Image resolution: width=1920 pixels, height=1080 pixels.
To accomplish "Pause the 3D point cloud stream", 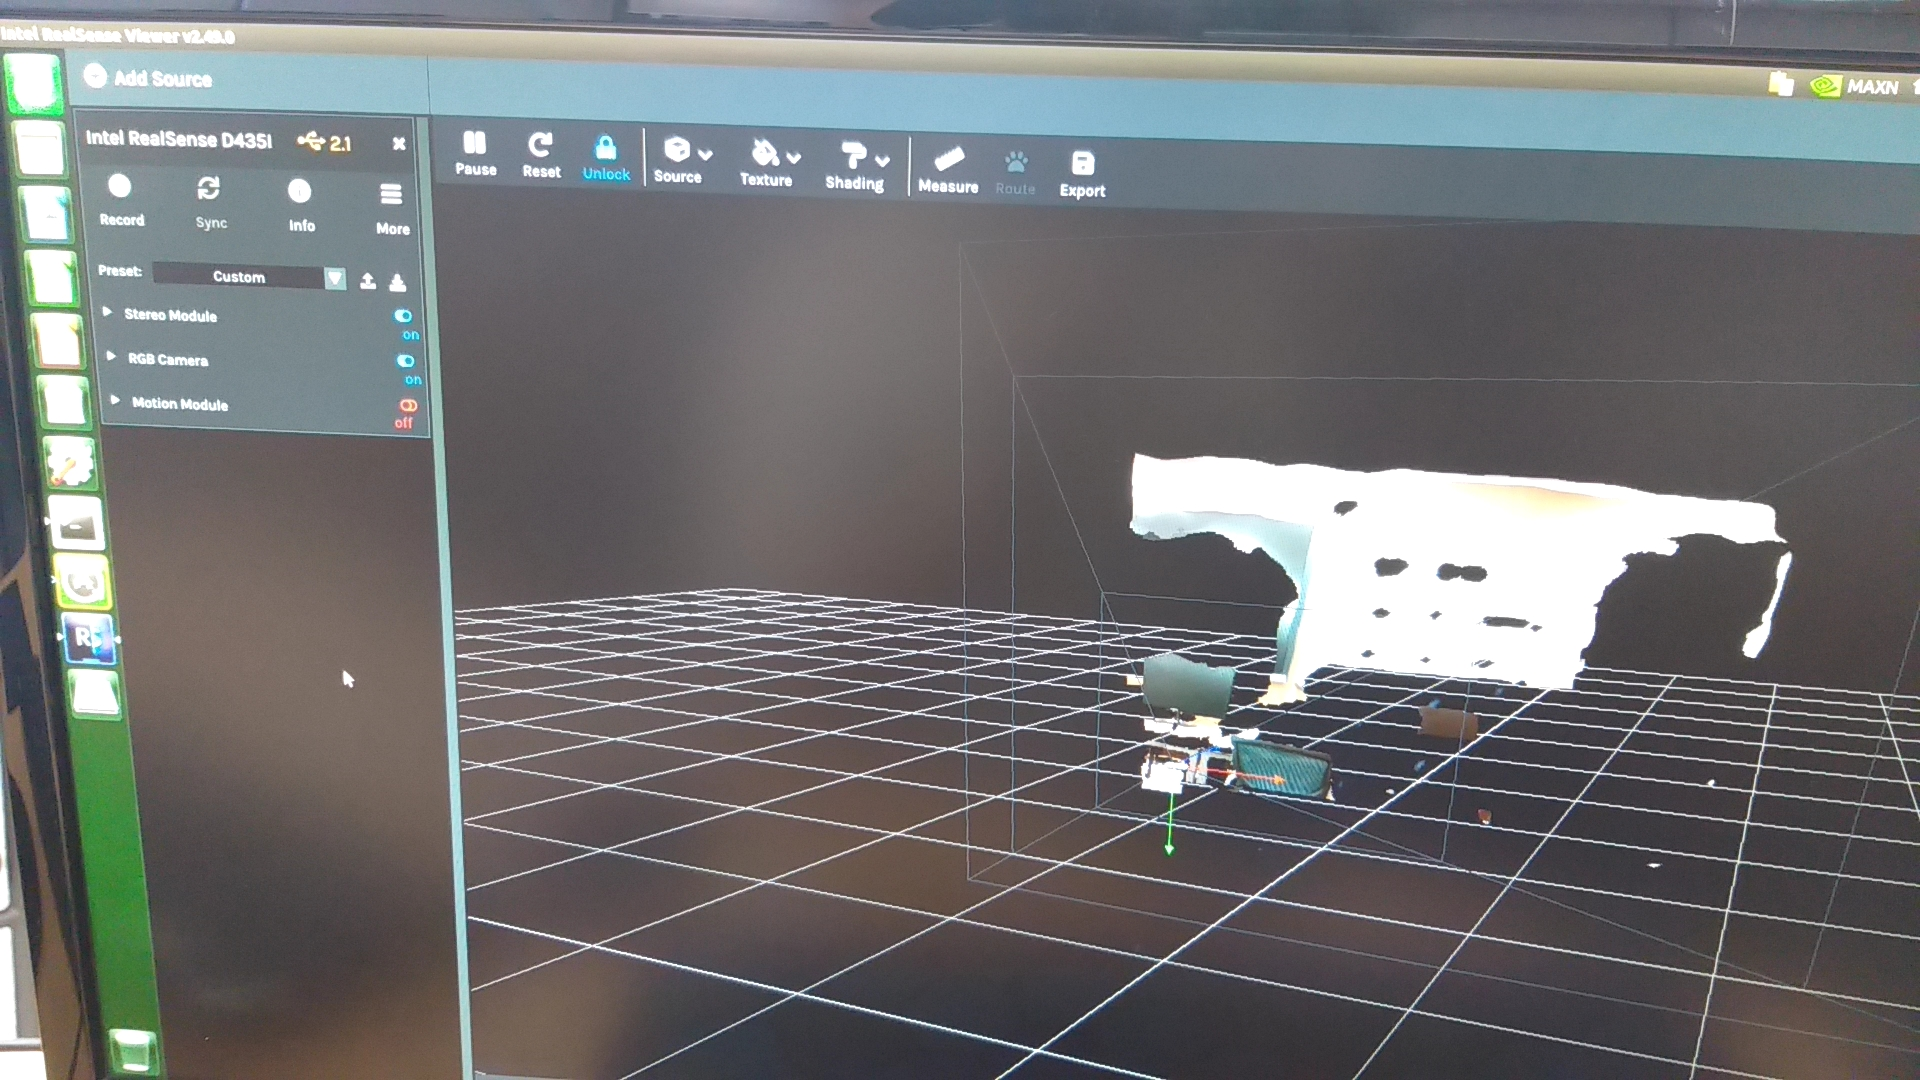I will [x=475, y=153].
